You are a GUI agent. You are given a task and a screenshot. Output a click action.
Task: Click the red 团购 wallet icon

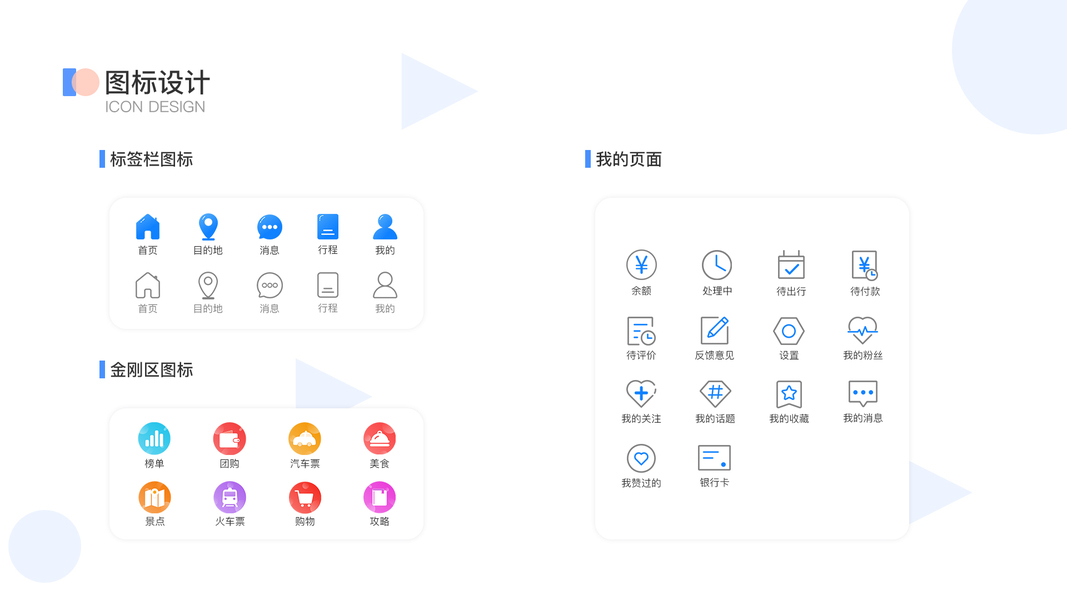(229, 439)
